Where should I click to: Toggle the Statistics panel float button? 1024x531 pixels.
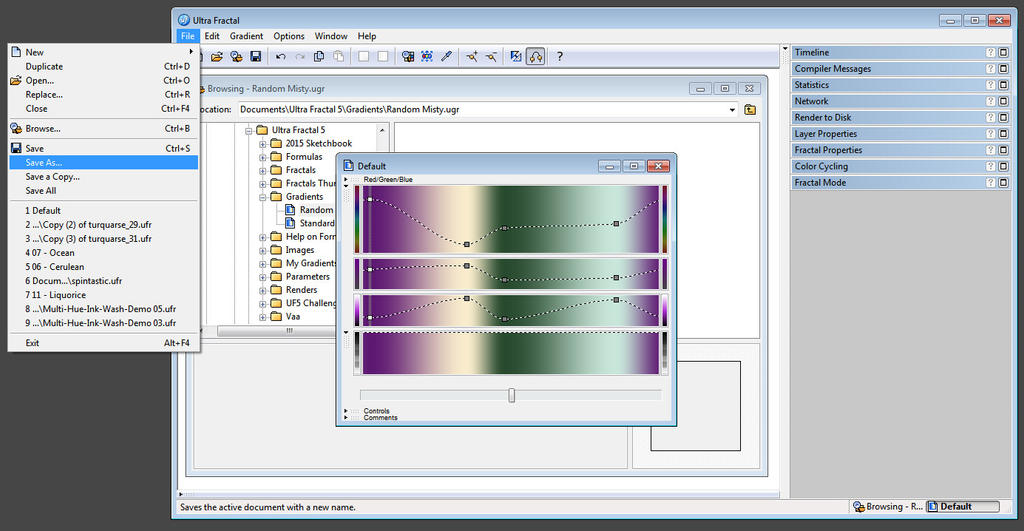1003,85
